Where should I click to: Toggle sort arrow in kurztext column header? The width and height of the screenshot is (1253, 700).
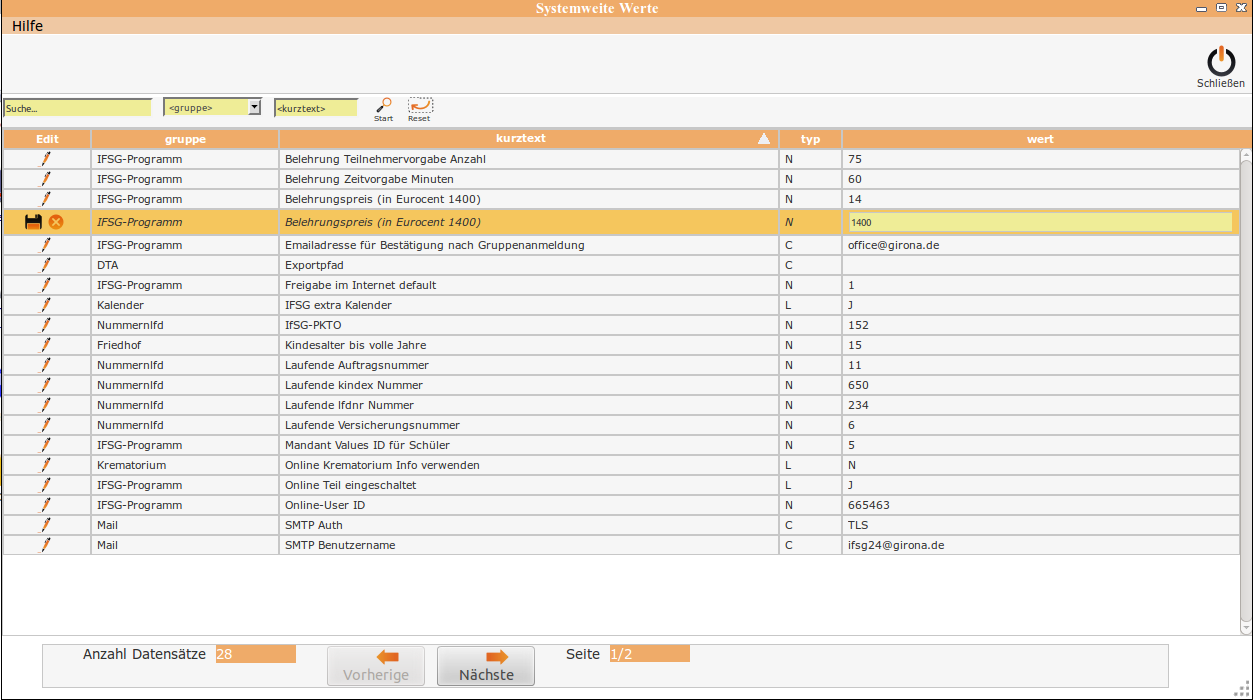[x=764, y=139]
